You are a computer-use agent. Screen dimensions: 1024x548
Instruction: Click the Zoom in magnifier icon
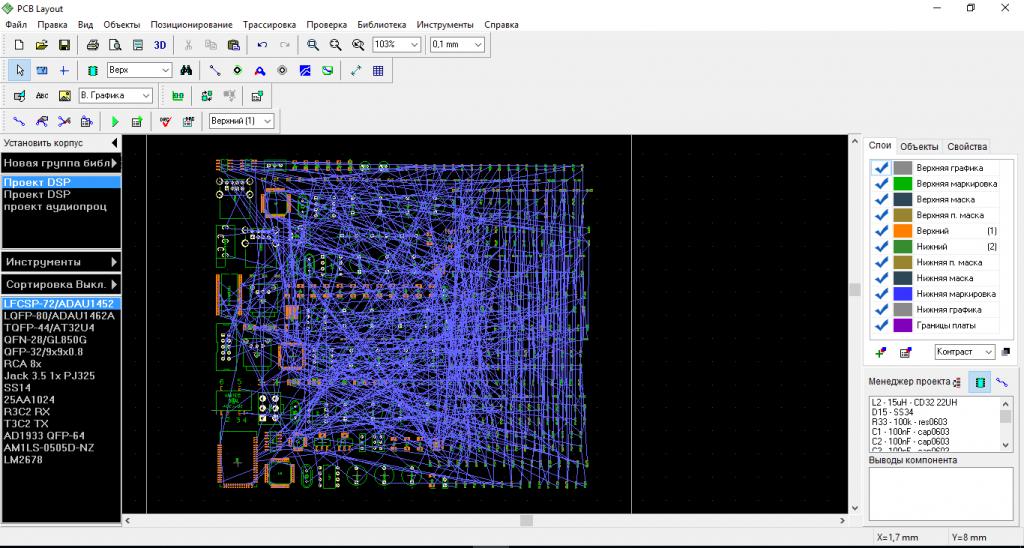pyautogui.click(x=313, y=45)
